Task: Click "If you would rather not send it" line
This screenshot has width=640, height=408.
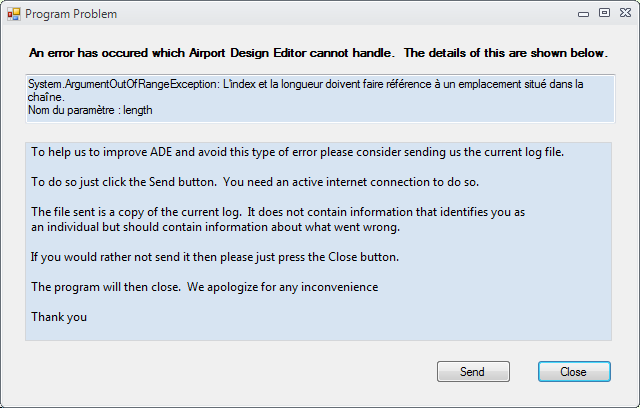Action: [x=215, y=257]
